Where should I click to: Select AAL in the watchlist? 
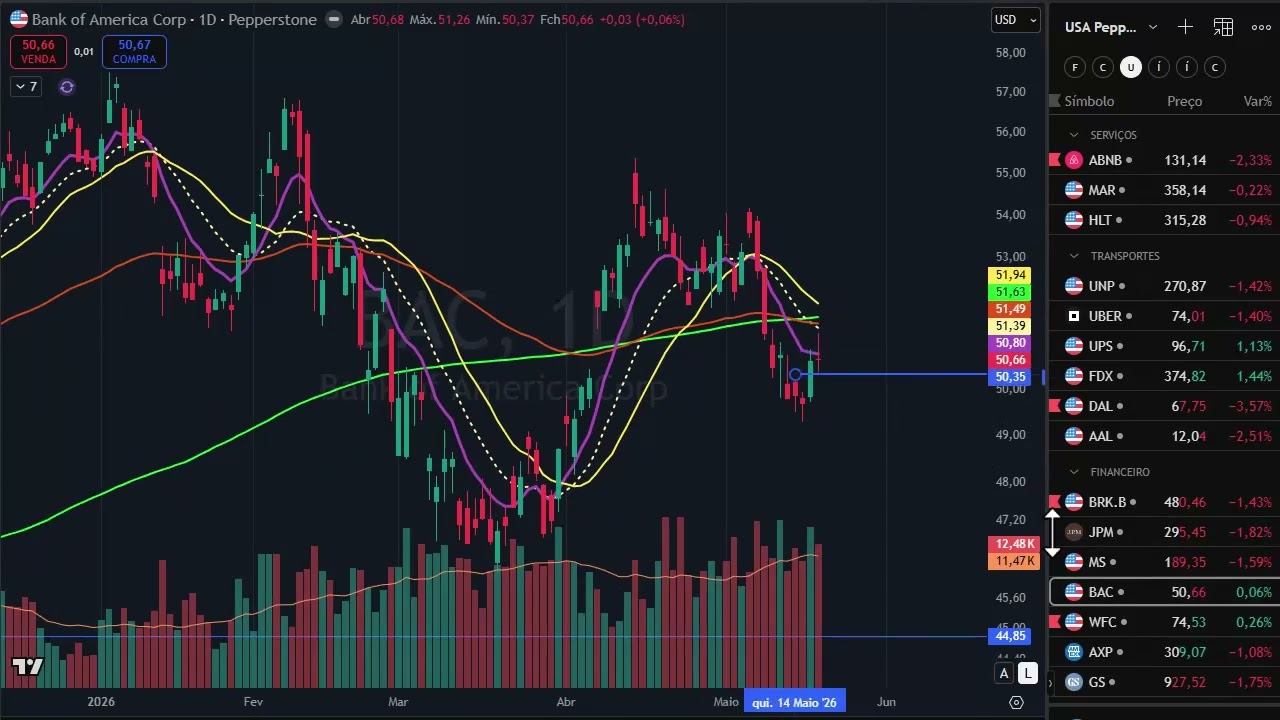(1164, 436)
